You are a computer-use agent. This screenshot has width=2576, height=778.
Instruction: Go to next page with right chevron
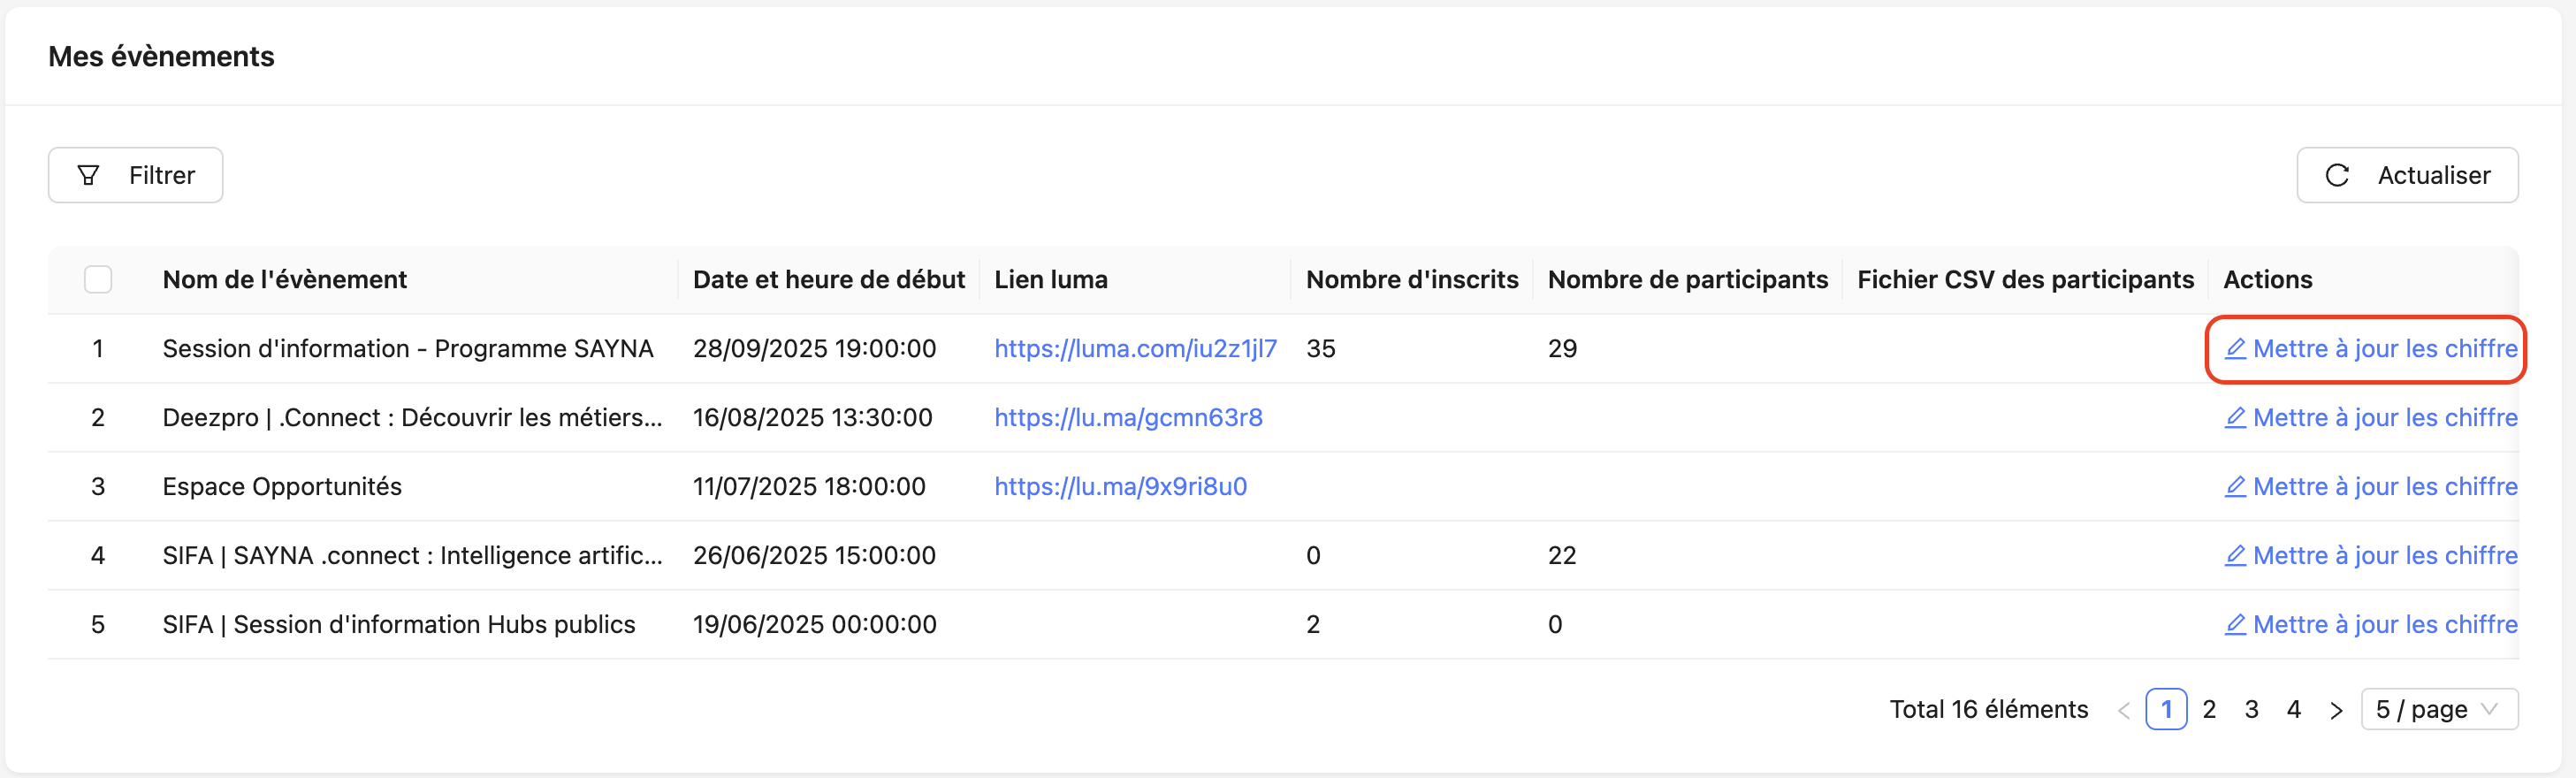pos(2336,710)
